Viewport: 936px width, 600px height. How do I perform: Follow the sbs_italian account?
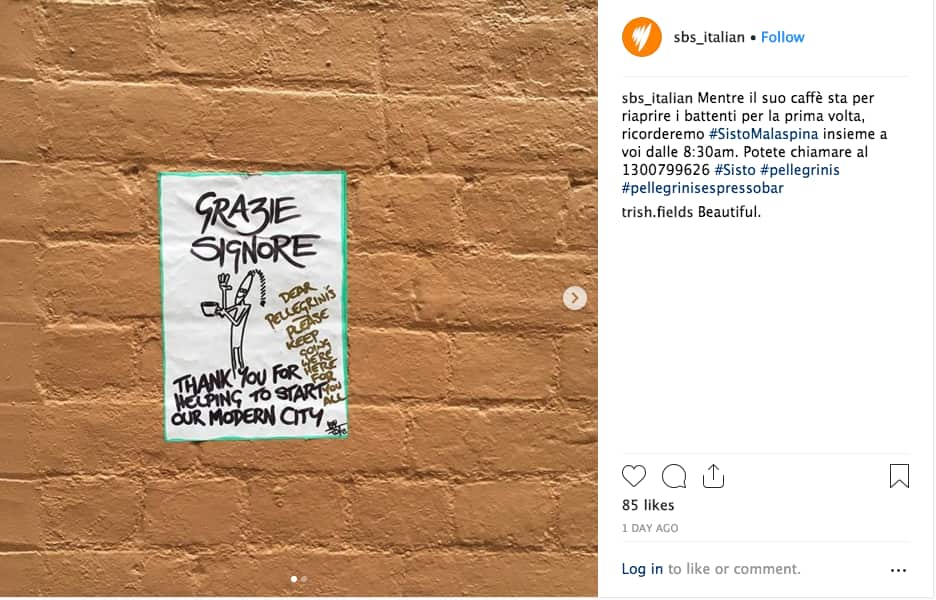point(783,37)
